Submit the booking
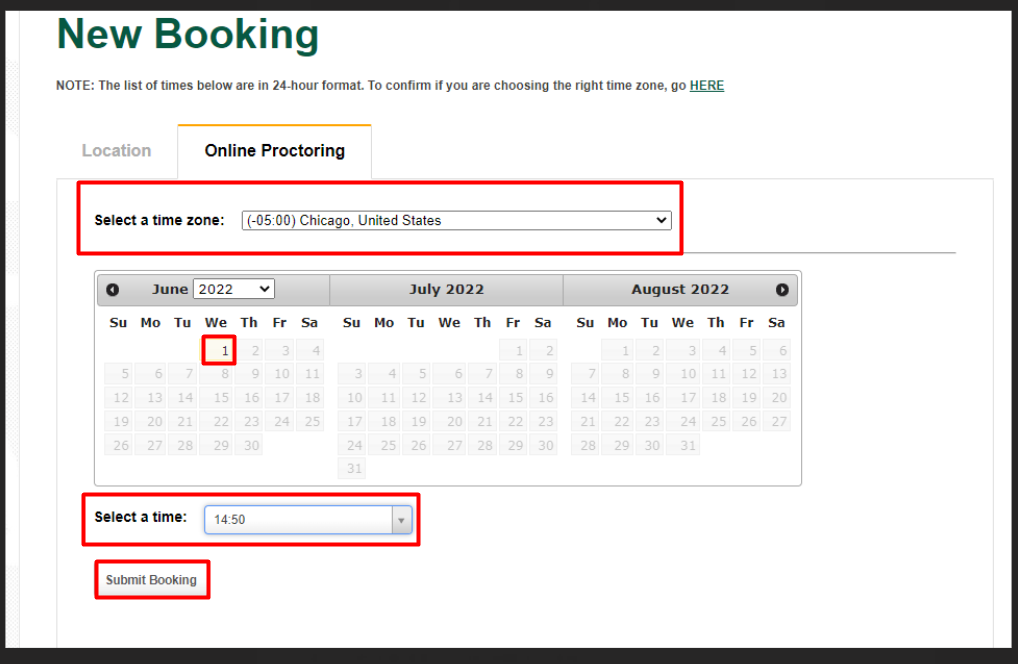This screenshot has height=664, width=1018. 151,580
